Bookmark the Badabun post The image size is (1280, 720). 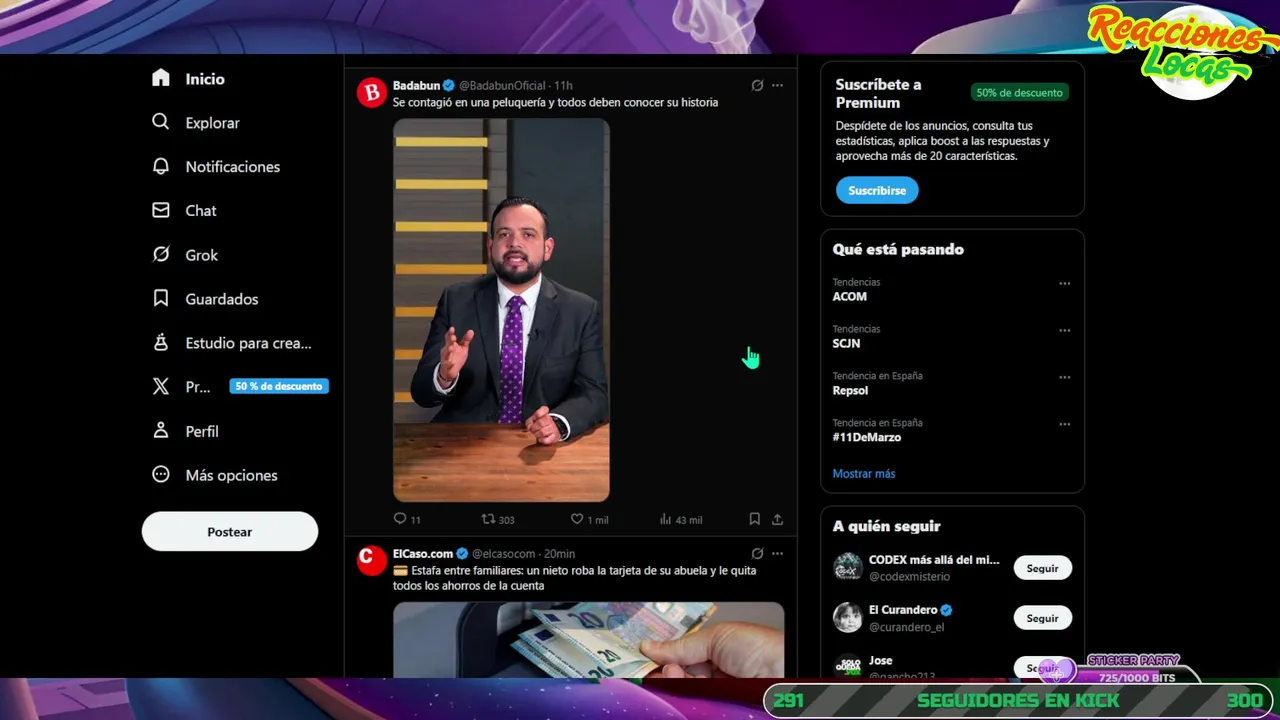755,519
